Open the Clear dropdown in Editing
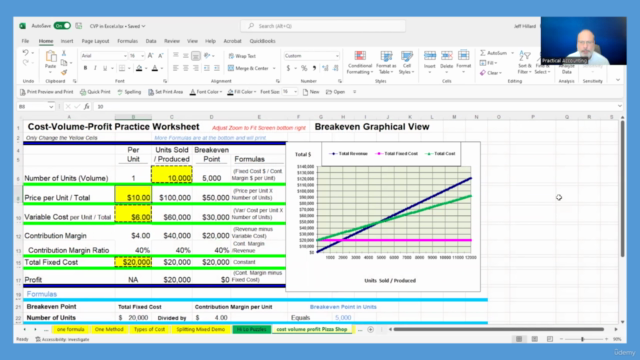The width and height of the screenshot is (640, 360). coord(491,73)
